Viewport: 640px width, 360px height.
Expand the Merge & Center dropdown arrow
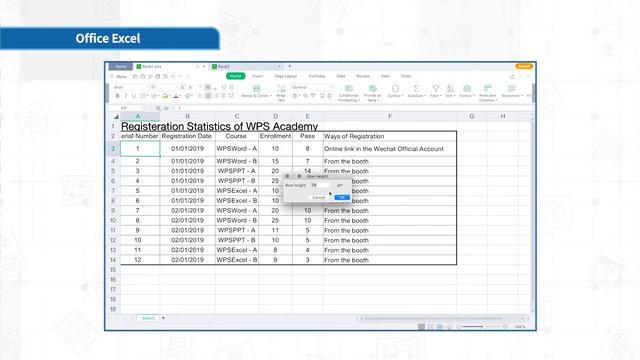[271, 96]
